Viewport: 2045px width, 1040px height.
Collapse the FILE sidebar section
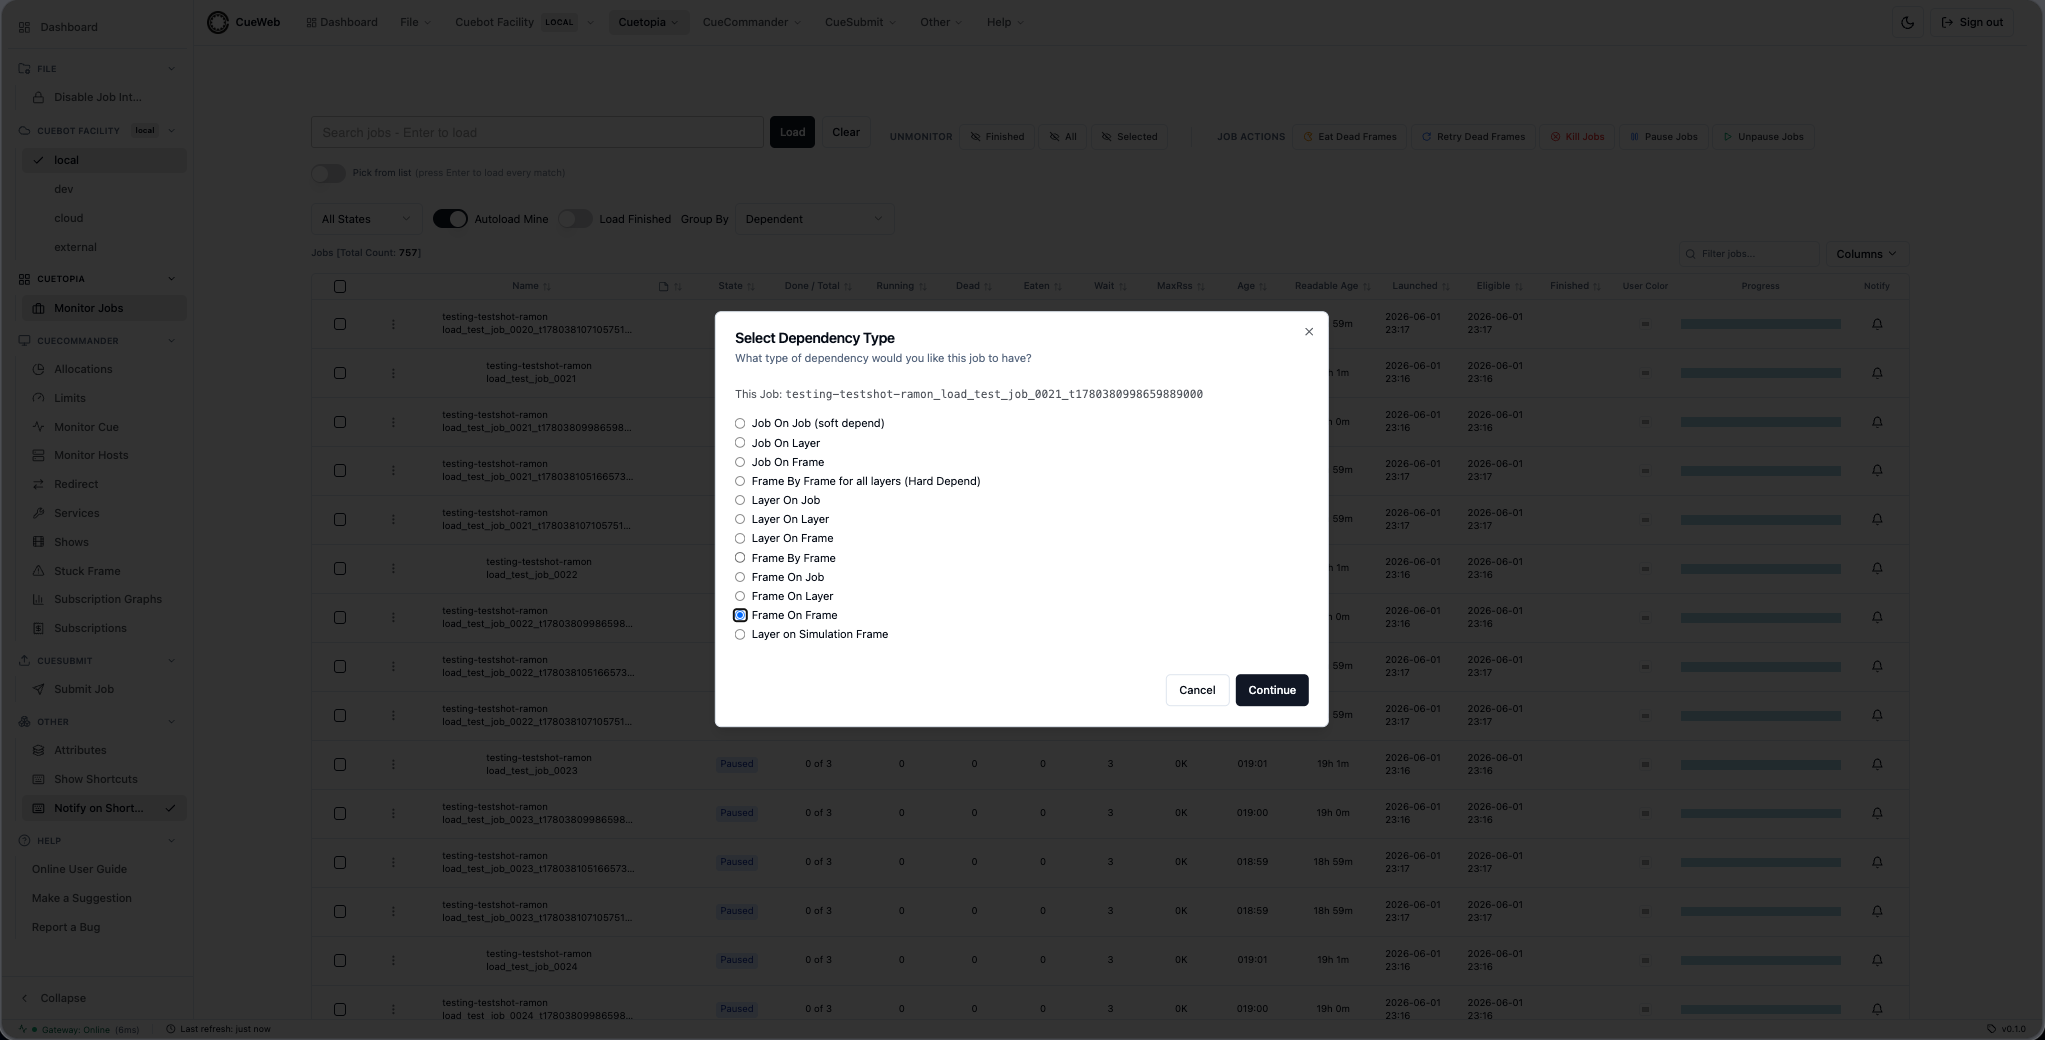171,69
